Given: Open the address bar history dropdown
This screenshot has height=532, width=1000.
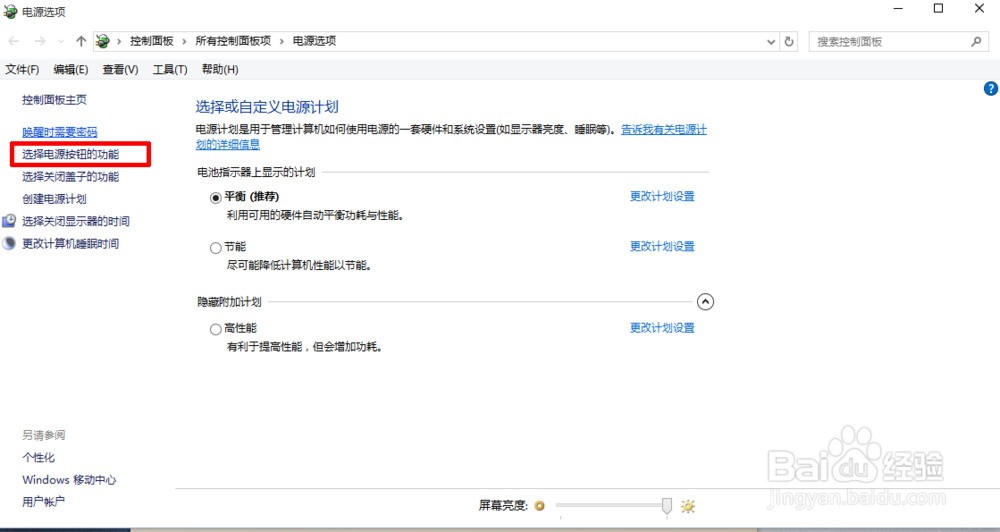Looking at the screenshot, I should (x=771, y=42).
